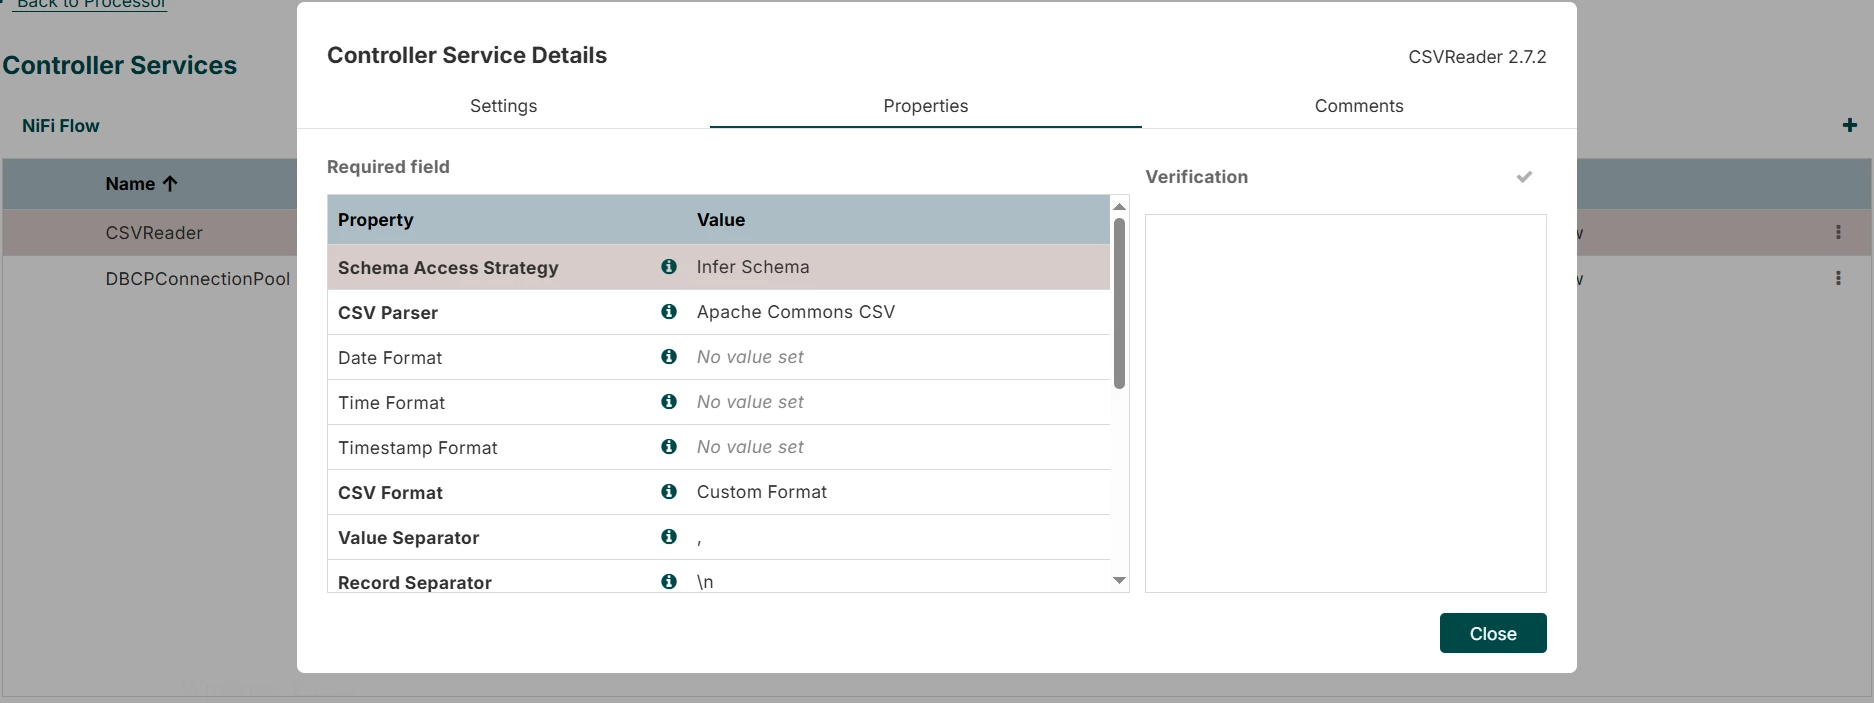
Task: Open the CSVReader row options menu
Action: tap(1838, 232)
